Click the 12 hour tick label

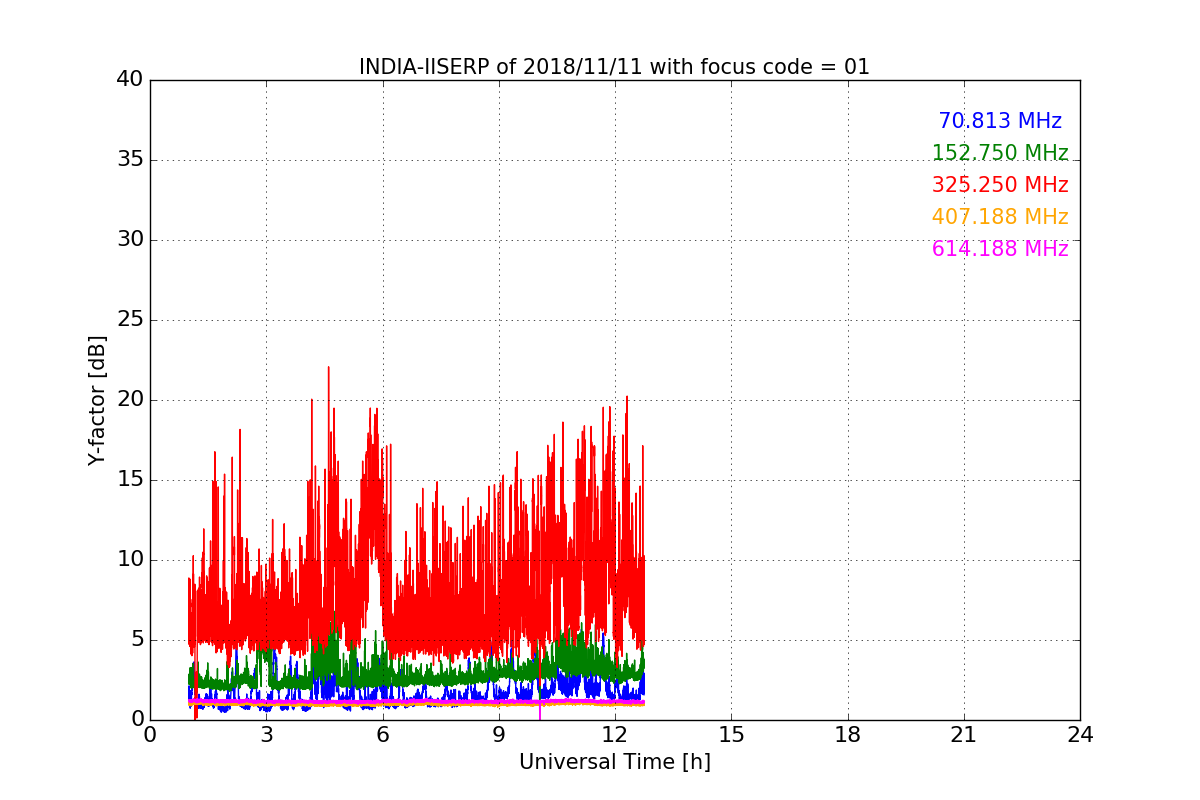click(x=615, y=734)
